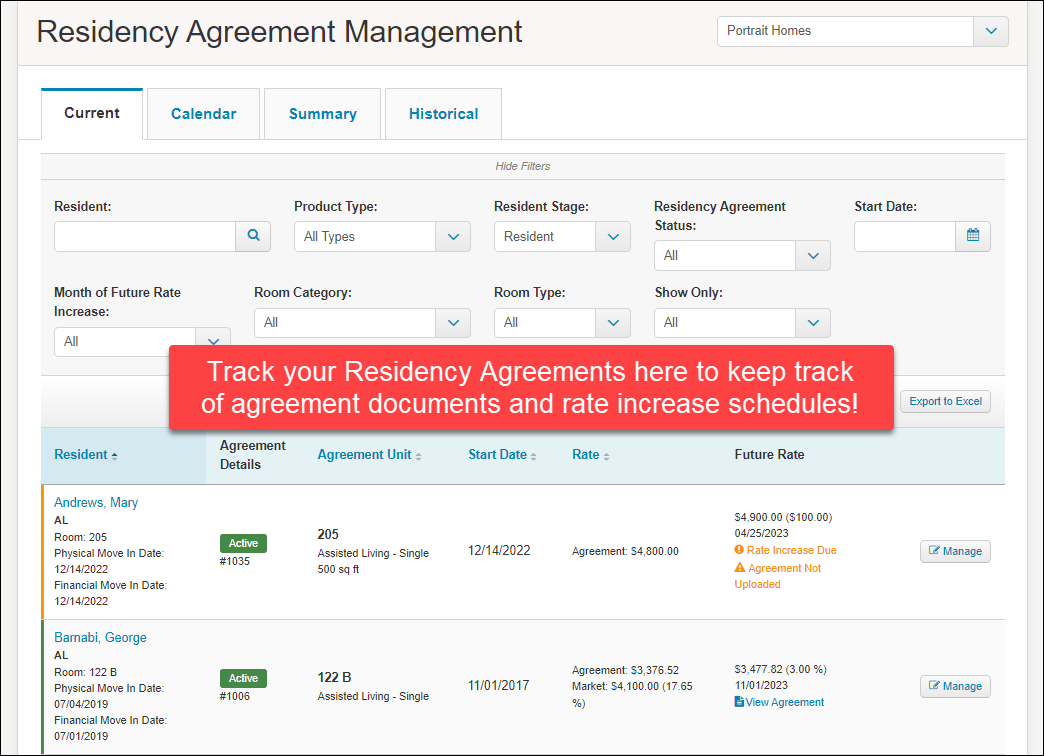Screen dimensions: 1044x756
Task: Click future rate $3,477.82 (3.00 %) text
Action: [x=780, y=669]
